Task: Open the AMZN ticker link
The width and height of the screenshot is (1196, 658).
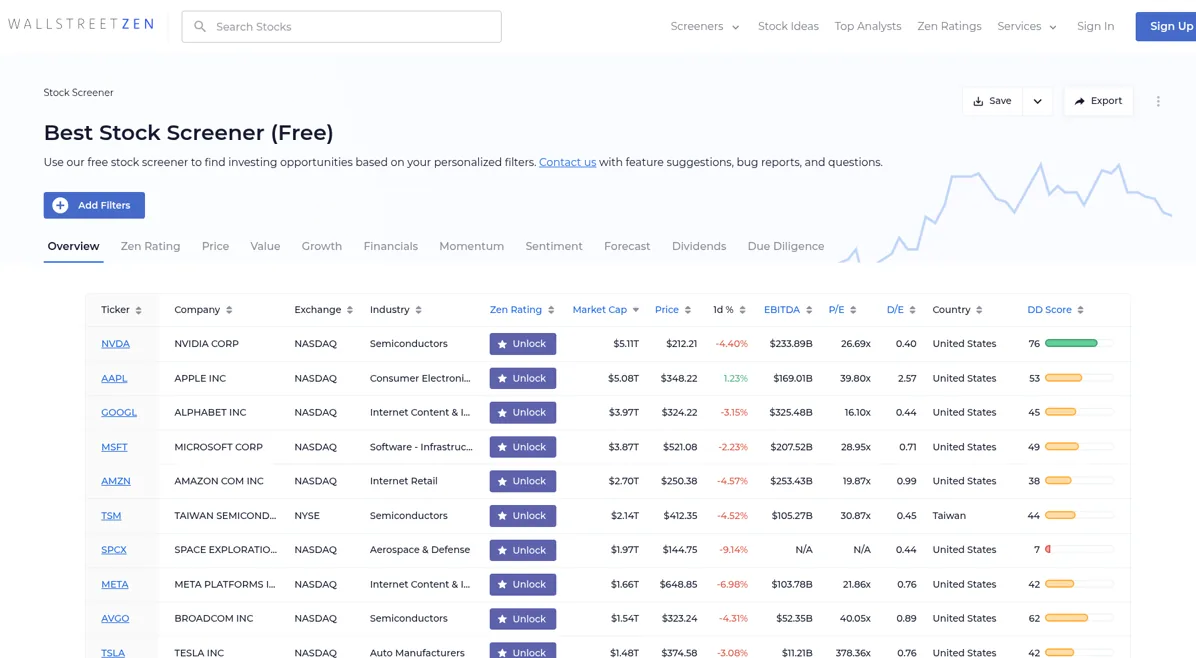Action: click(x=116, y=481)
